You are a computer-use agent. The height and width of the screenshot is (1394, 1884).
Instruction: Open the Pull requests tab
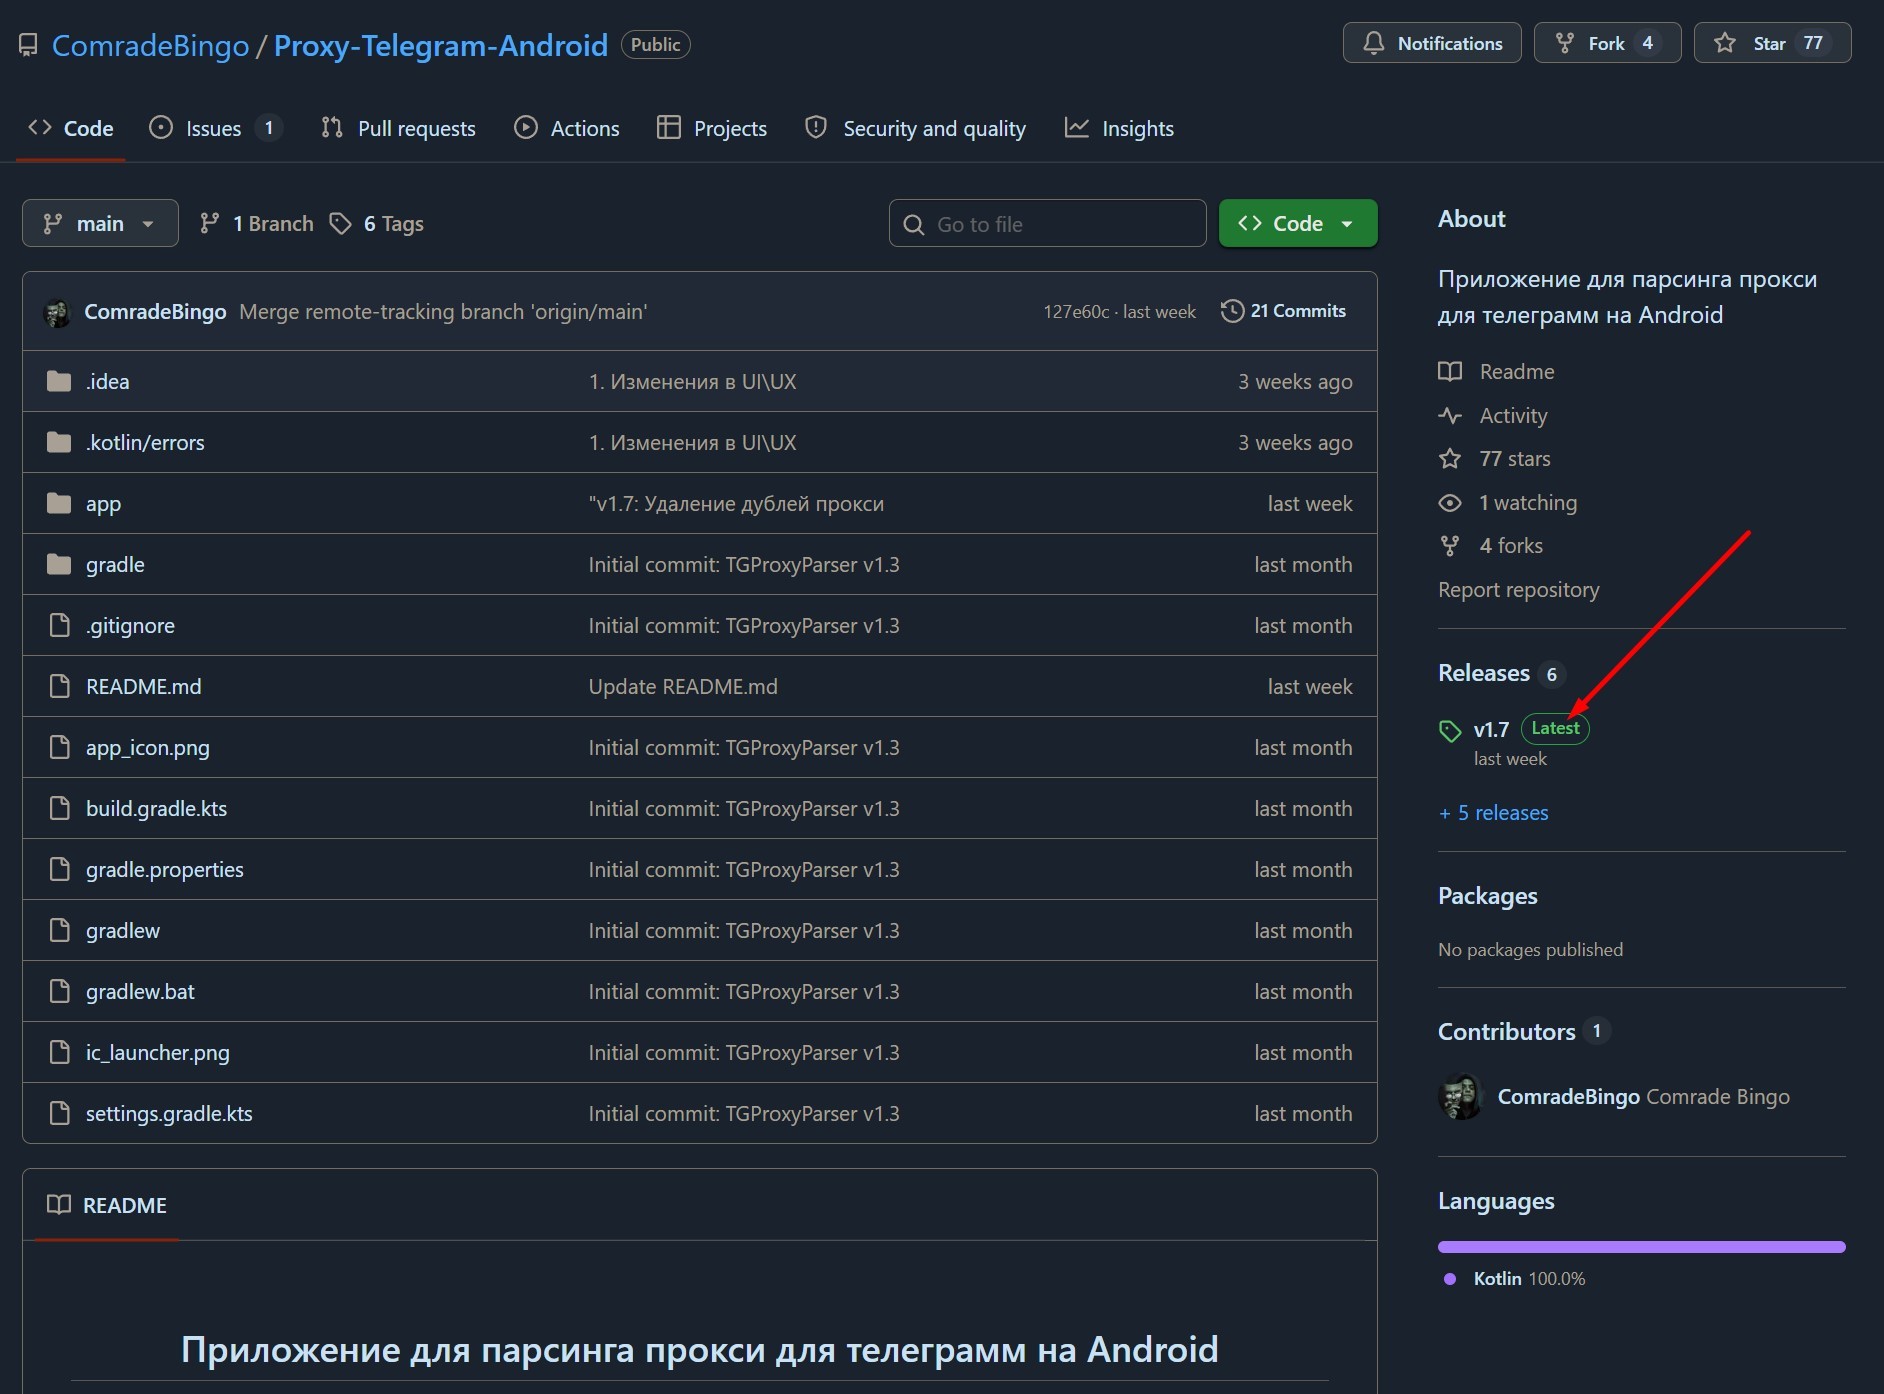pos(398,128)
